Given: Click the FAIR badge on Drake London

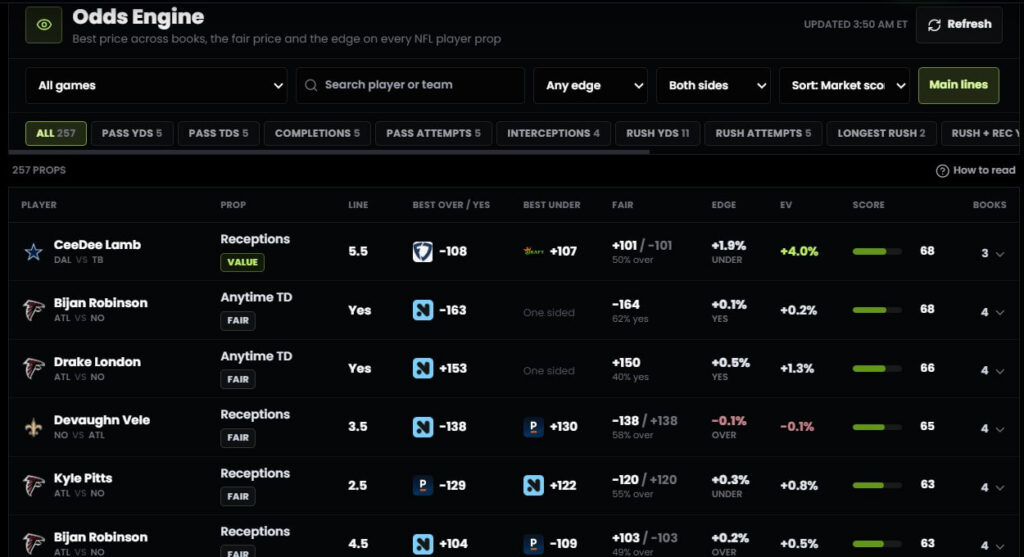Looking at the screenshot, I should point(238,379).
